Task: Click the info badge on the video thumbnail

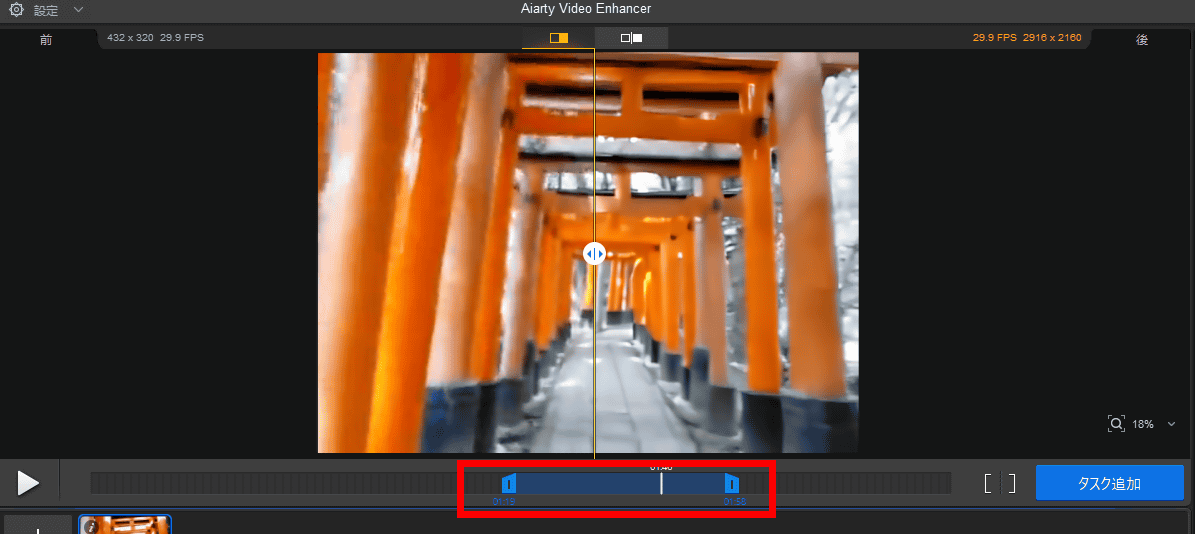Action: (x=90, y=525)
